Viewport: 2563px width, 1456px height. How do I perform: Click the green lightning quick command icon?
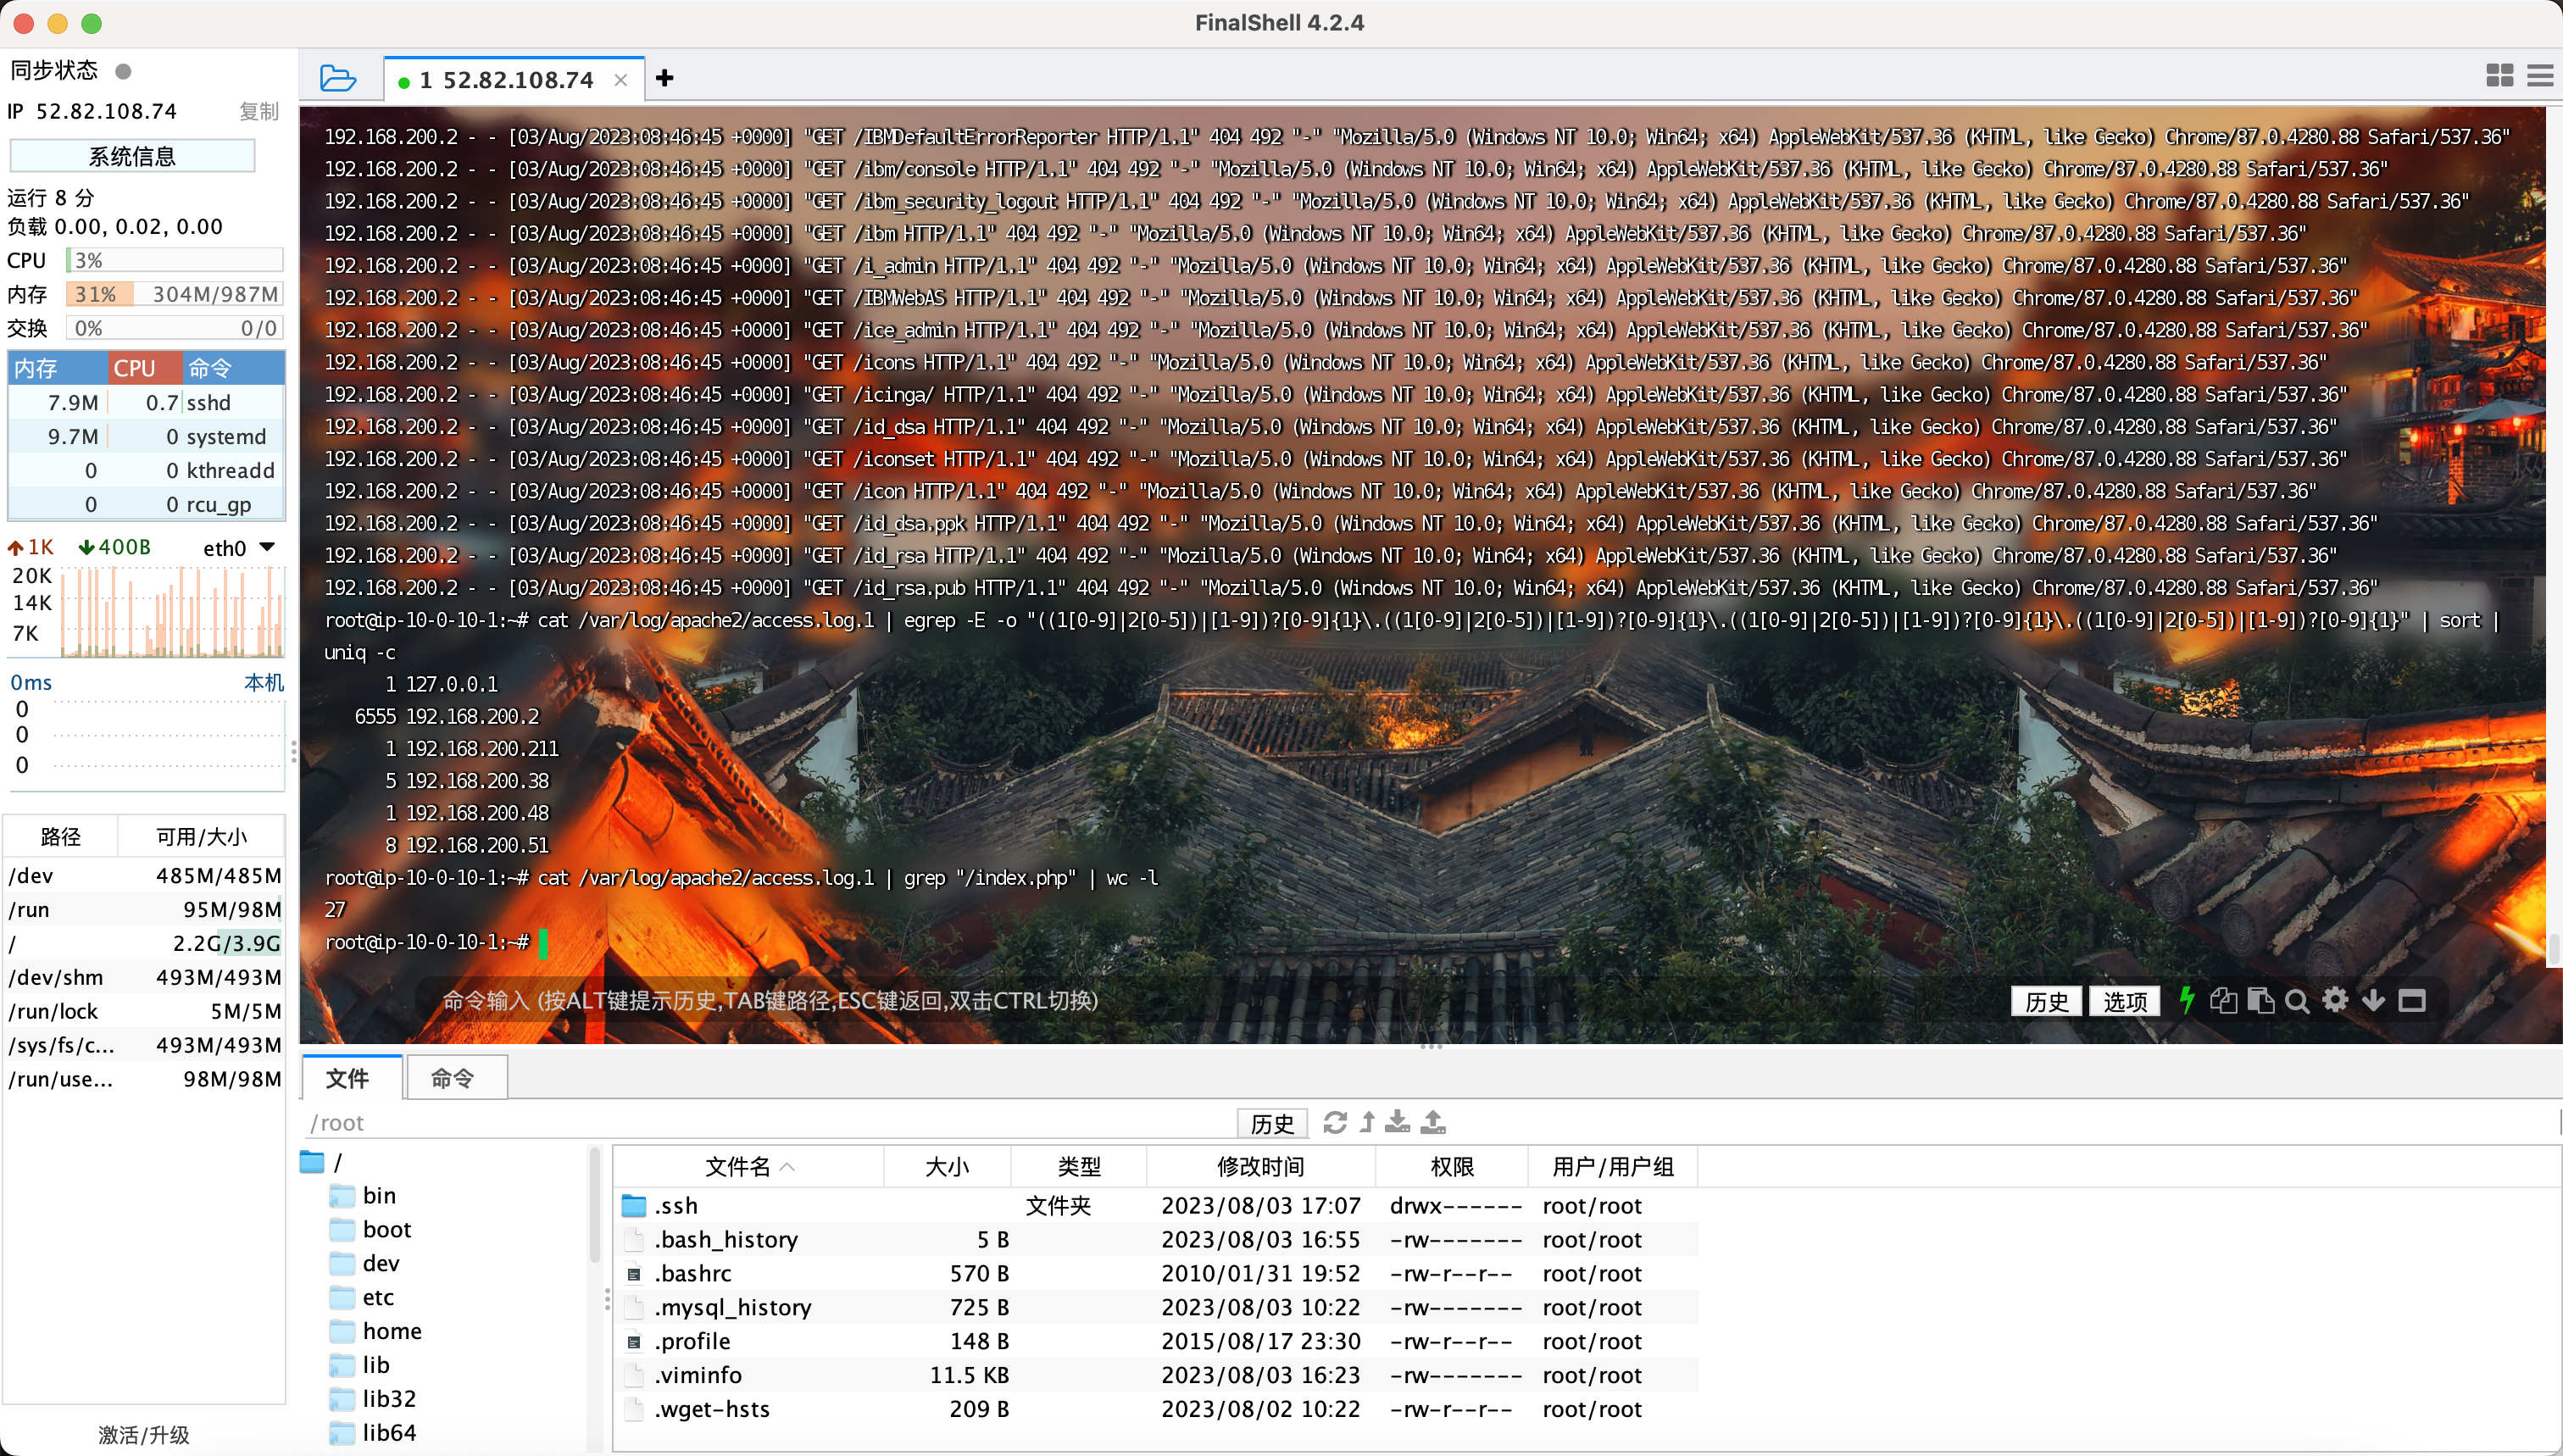click(2187, 1000)
